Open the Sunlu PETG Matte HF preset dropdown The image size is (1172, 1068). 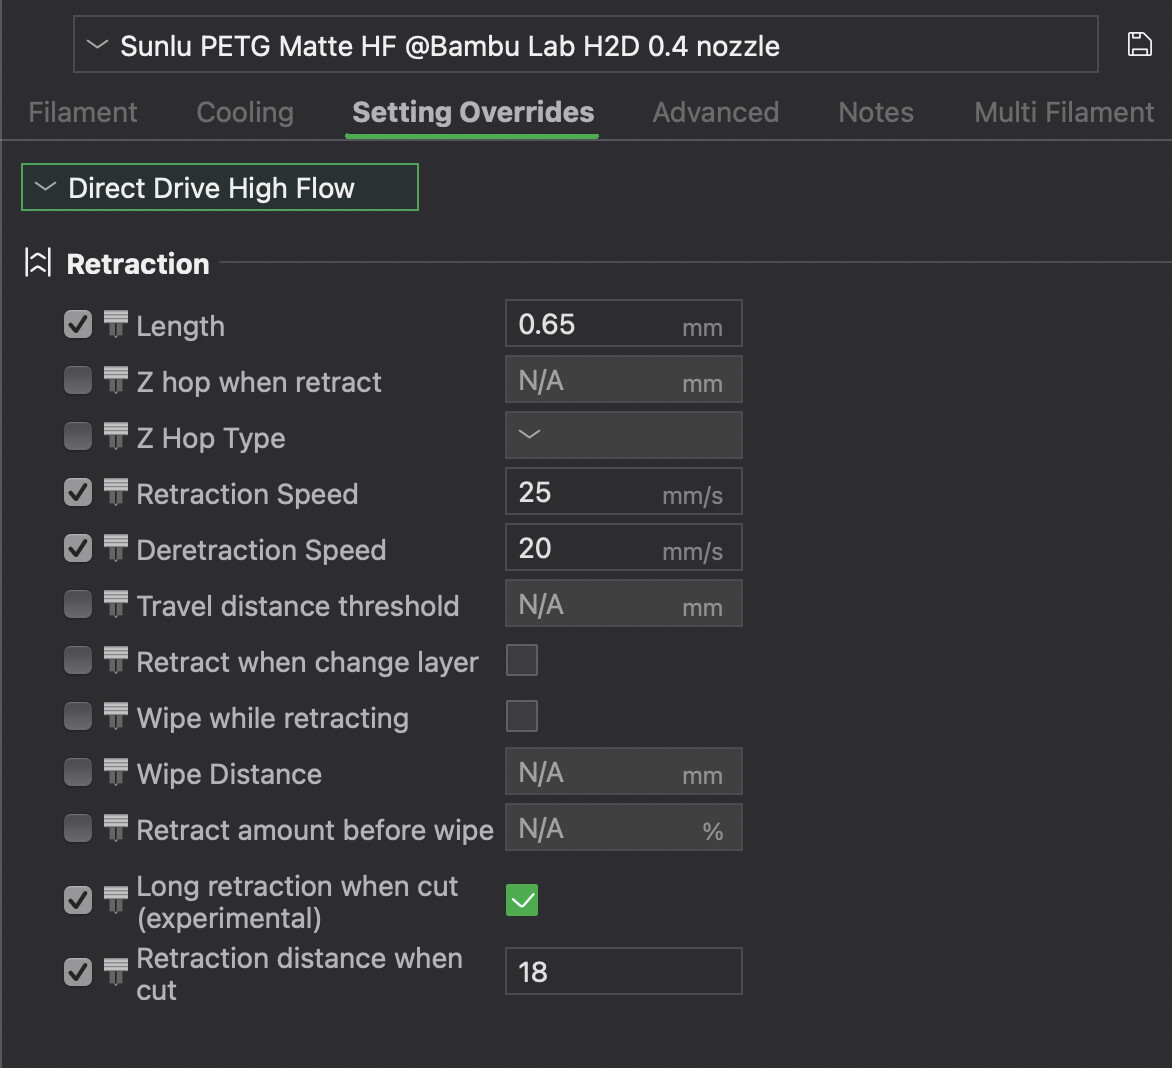(585, 45)
